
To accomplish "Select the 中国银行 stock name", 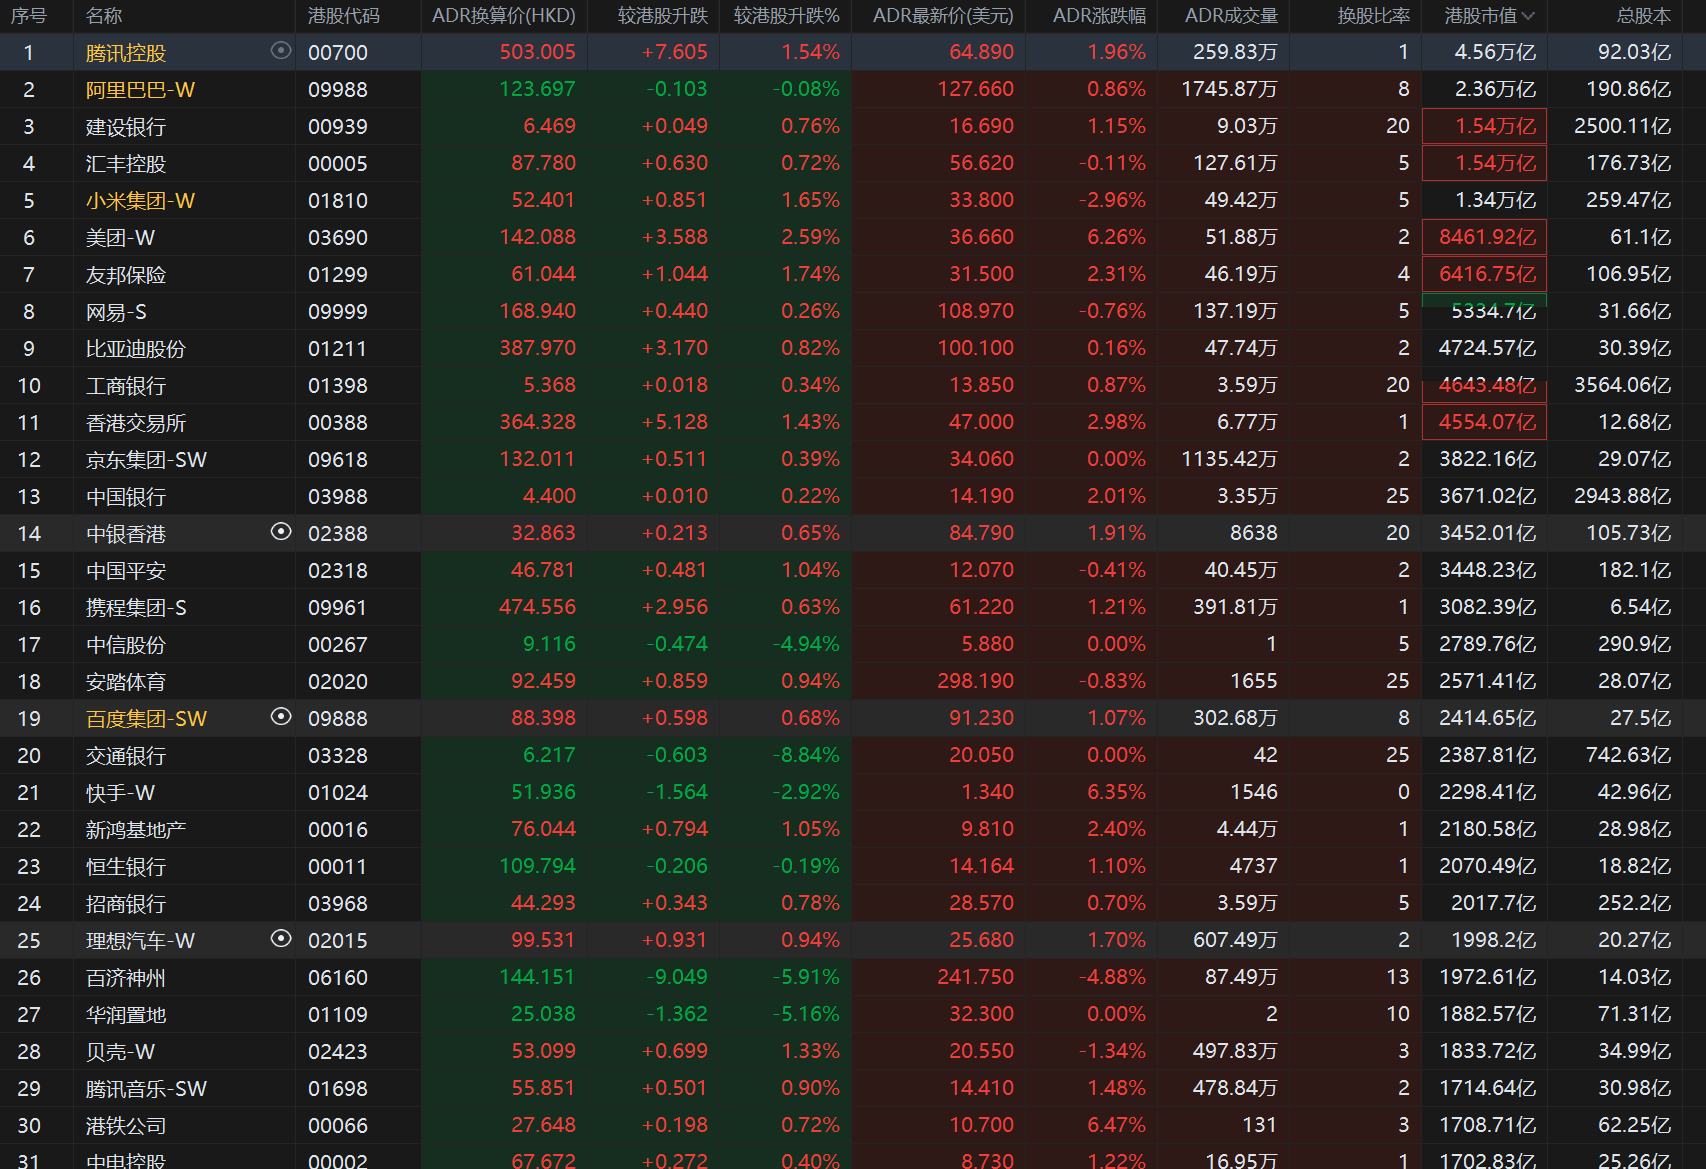I will coord(125,496).
